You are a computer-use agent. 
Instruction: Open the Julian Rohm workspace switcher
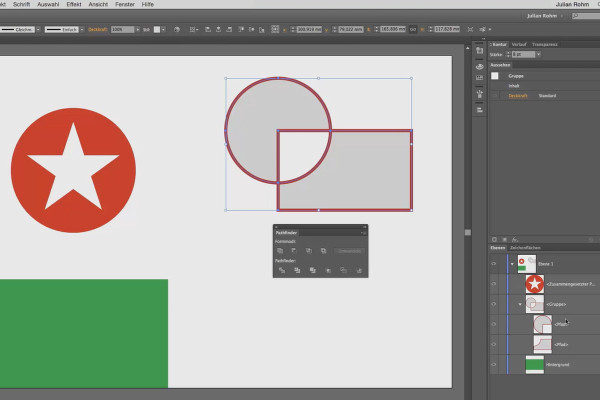point(545,16)
